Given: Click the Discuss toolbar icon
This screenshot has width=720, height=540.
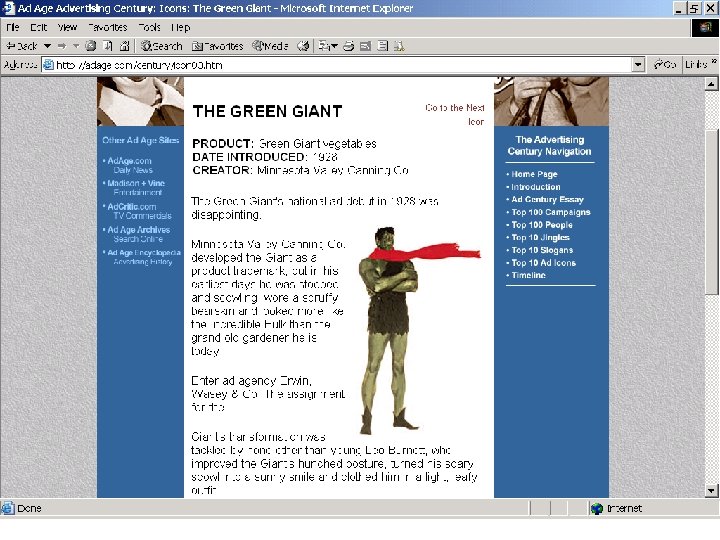Looking at the screenshot, I should (382, 46).
